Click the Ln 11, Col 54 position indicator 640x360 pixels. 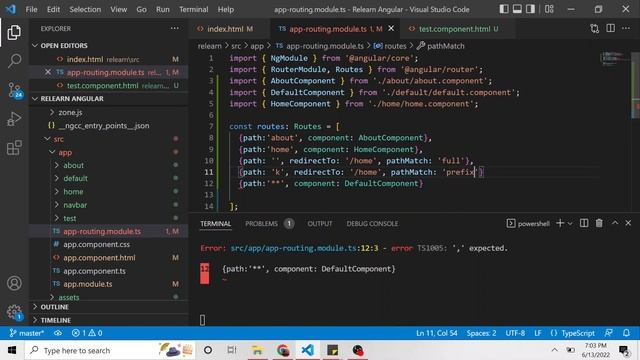tap(437, 333)
